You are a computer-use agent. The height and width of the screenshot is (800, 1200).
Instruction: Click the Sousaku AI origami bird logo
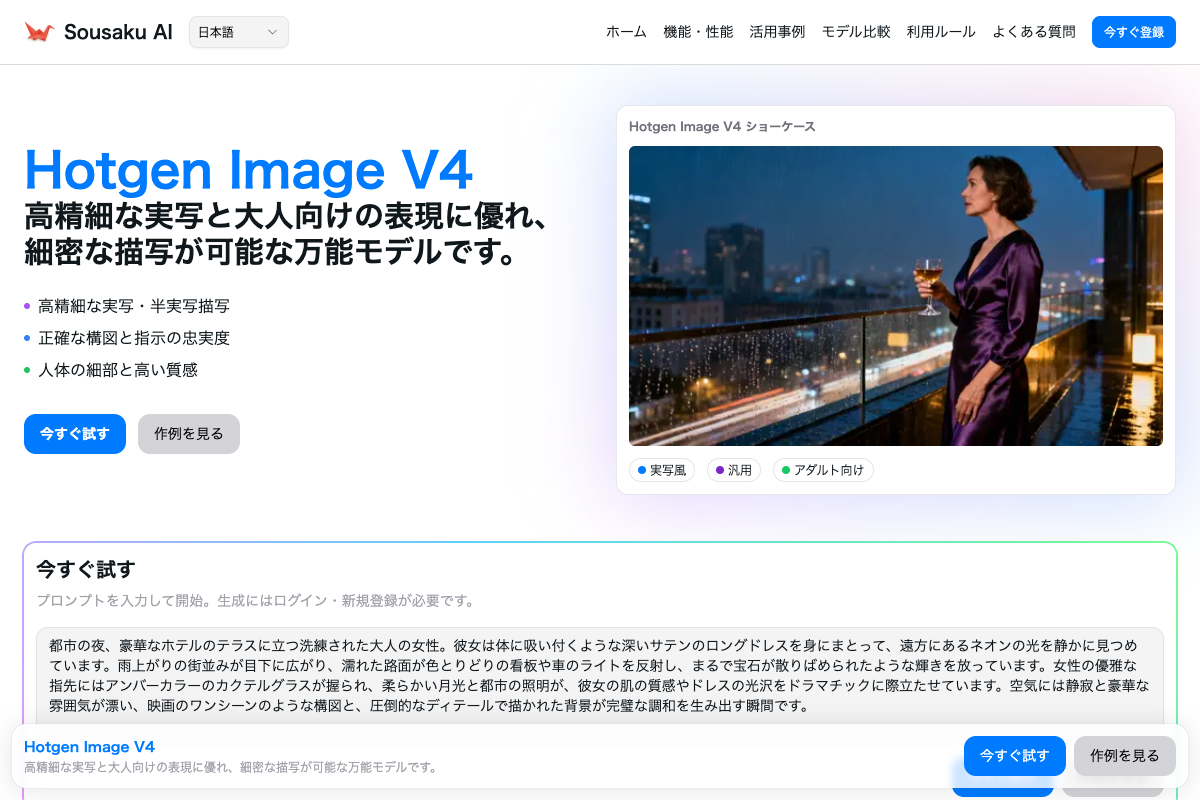click(39, 32)
